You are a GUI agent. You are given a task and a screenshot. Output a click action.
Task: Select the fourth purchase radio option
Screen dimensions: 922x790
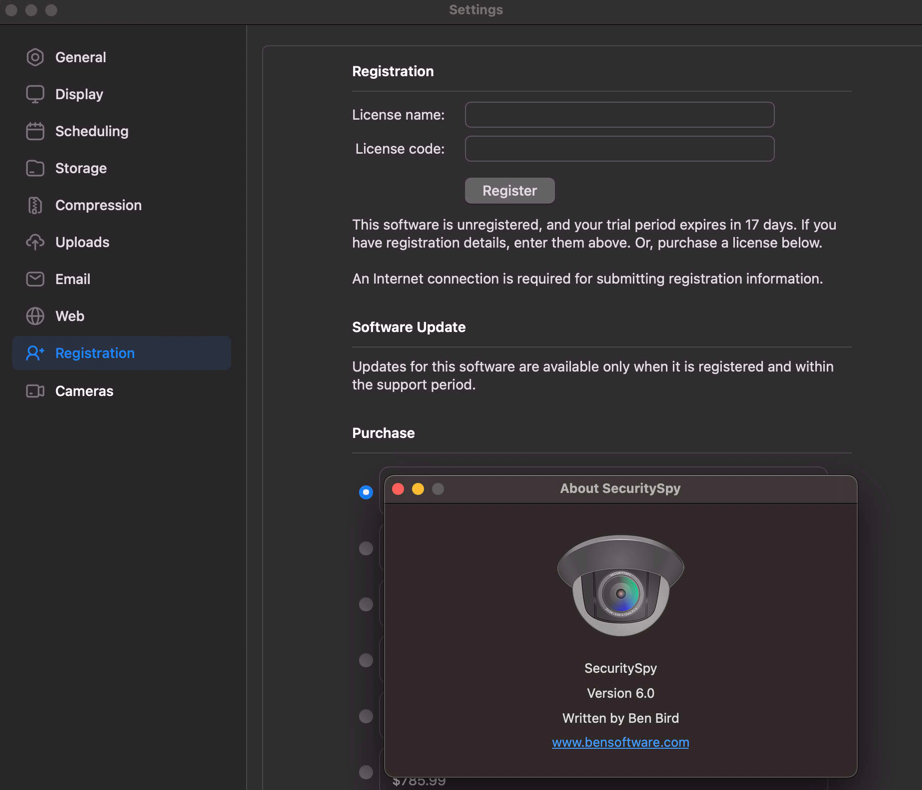tap(366, 660)
